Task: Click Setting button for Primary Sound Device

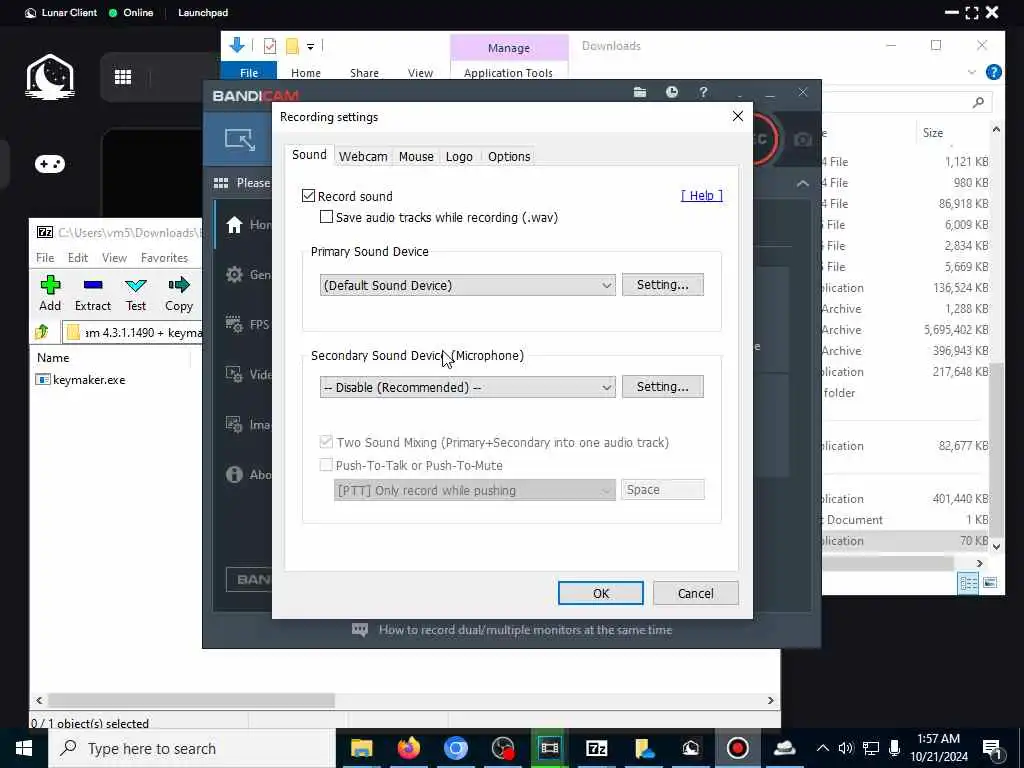Action: click(662, 285)
